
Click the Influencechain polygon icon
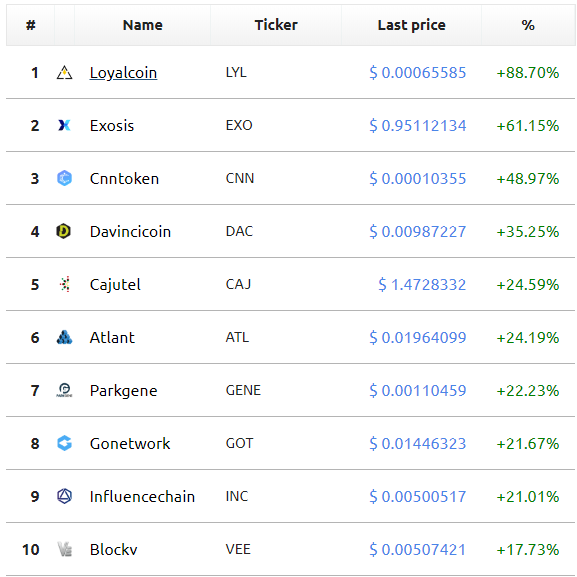(64, 496)
